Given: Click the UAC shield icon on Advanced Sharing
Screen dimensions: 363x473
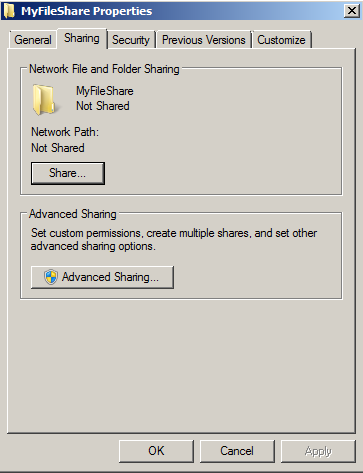Looking at the screenshot, I should [x=51, y=277].
